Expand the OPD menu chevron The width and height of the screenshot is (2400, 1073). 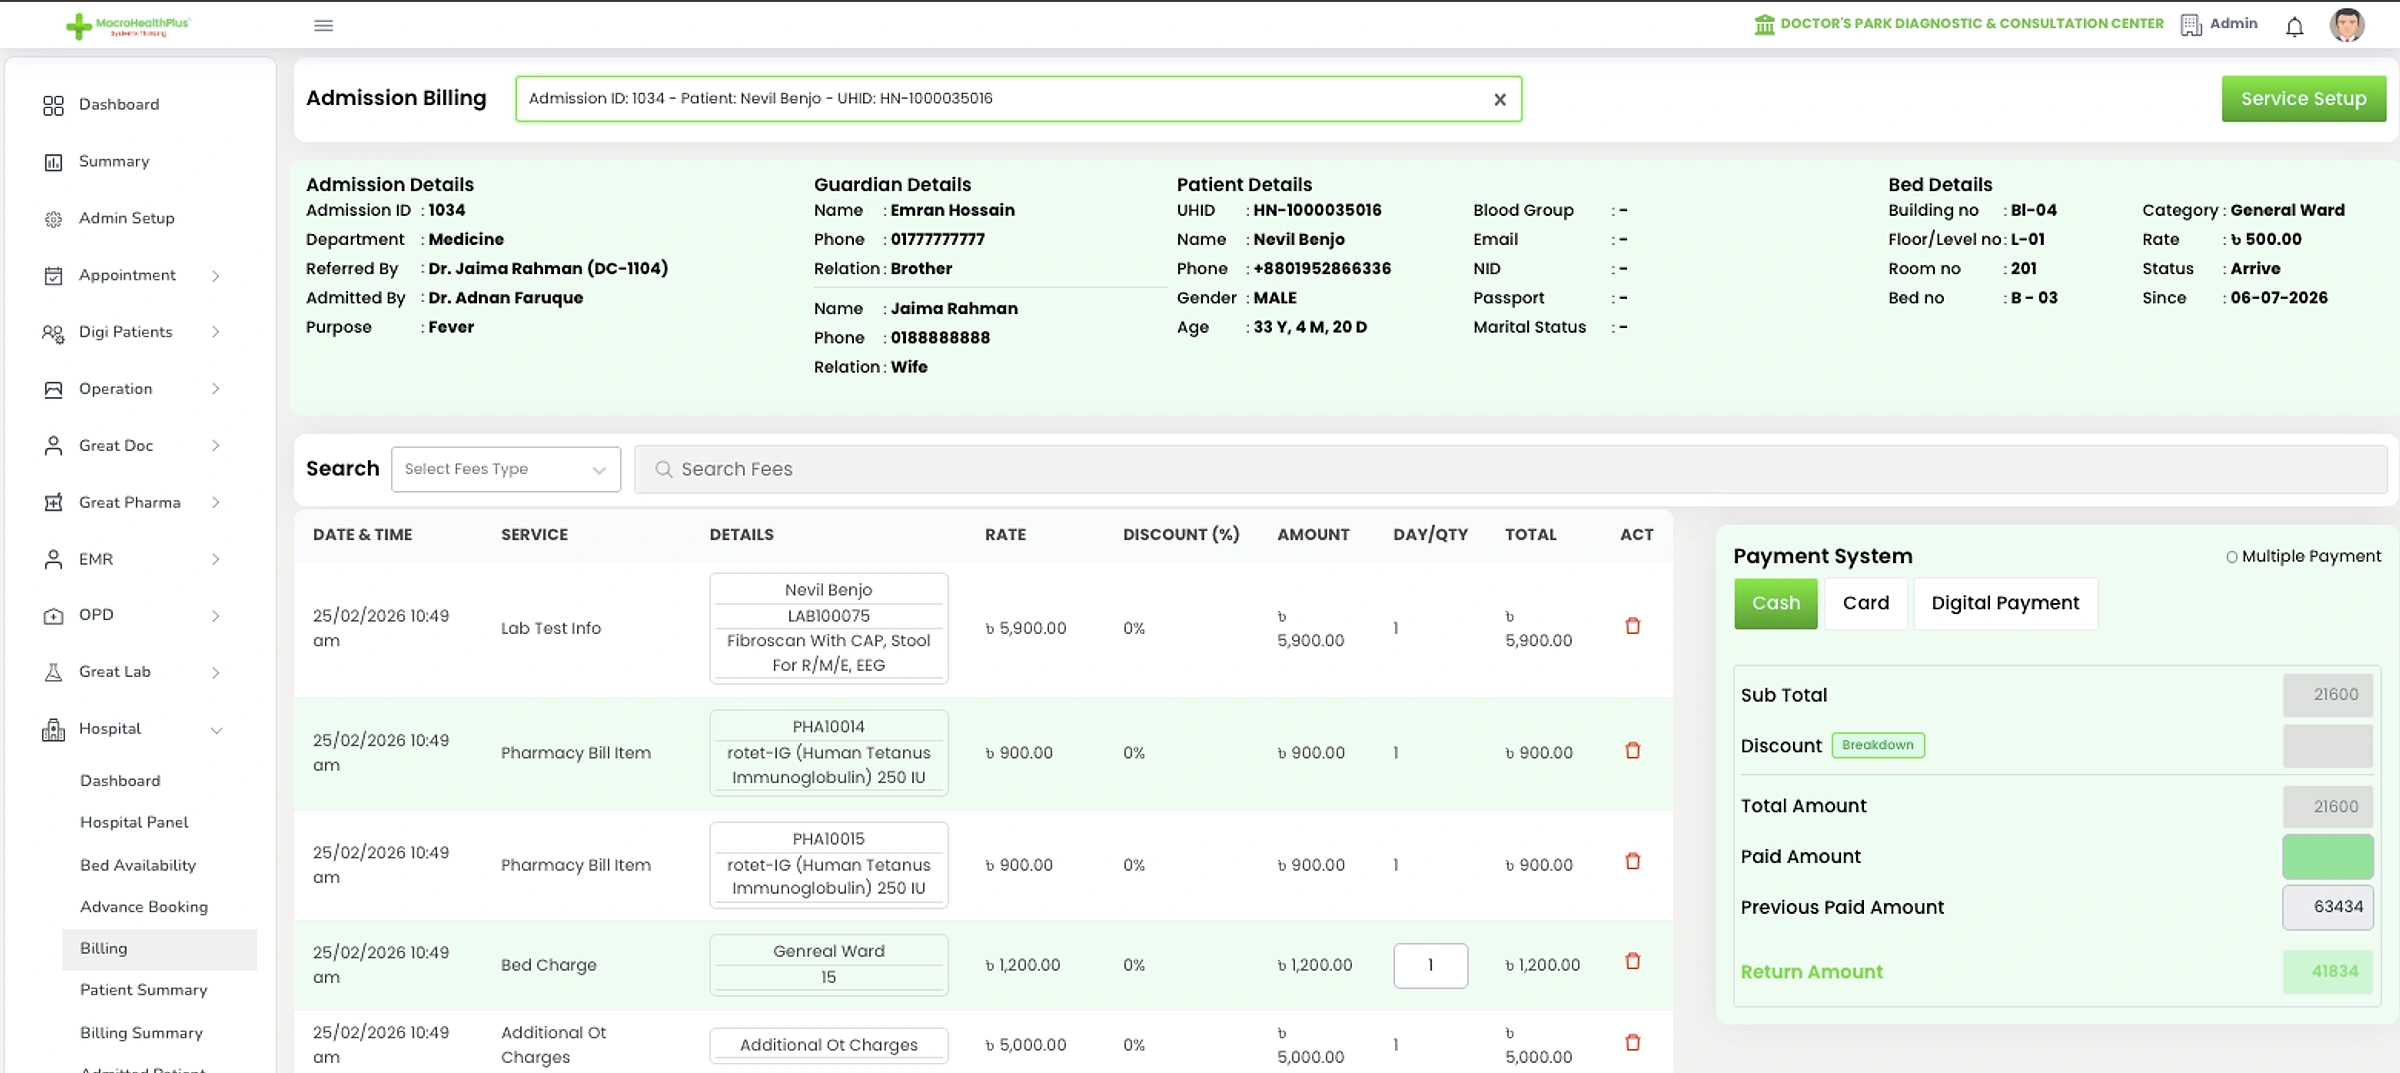click(216, 616)
